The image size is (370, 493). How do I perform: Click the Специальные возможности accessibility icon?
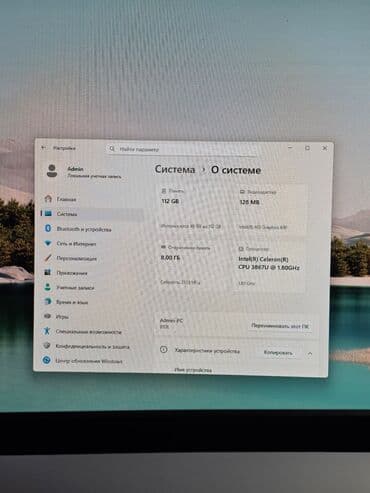click(x=47, y=331)
